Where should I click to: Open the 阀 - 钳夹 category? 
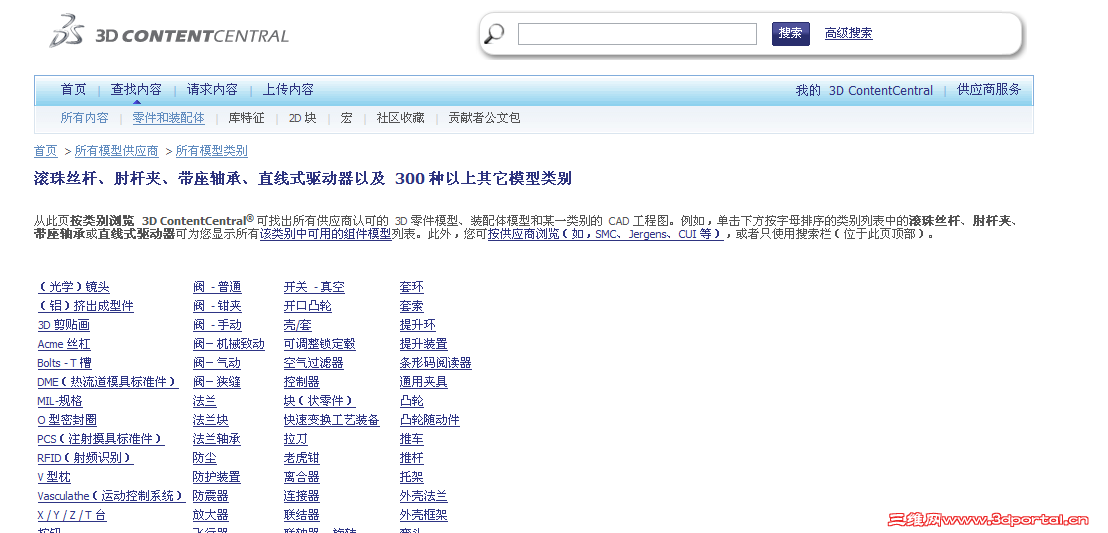[217, 306]
